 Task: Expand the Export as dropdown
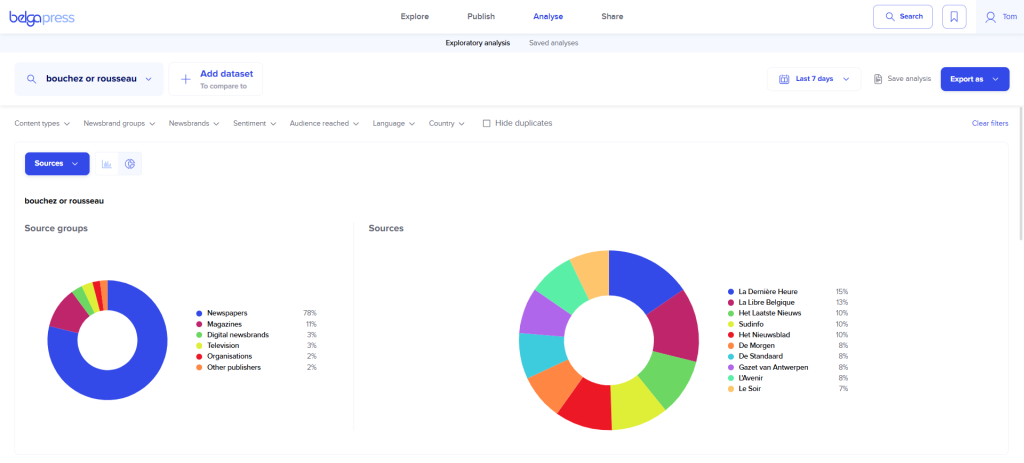[974, 79]
